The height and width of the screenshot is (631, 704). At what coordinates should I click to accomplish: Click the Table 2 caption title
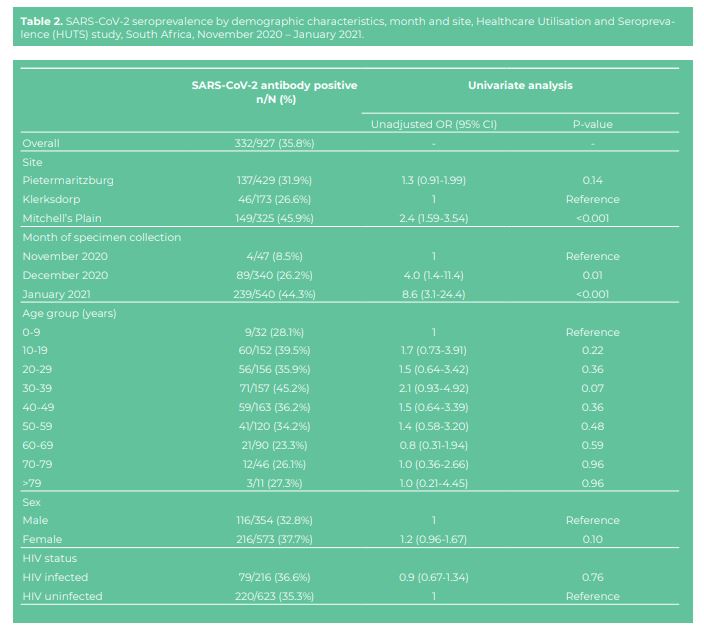coord(348,27)
